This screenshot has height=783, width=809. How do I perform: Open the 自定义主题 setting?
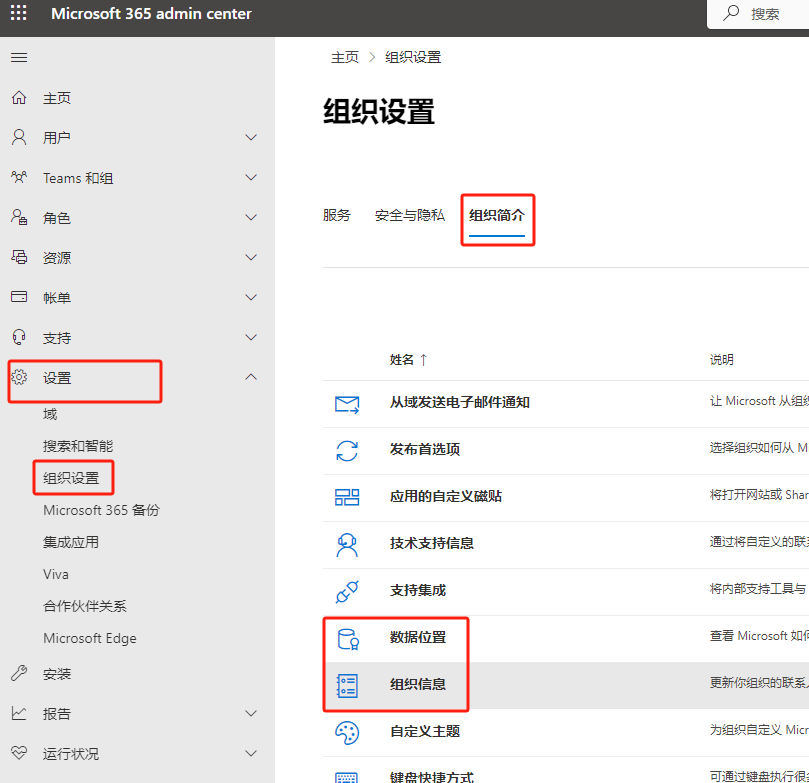pyautogui.click(x=425, y=731)
